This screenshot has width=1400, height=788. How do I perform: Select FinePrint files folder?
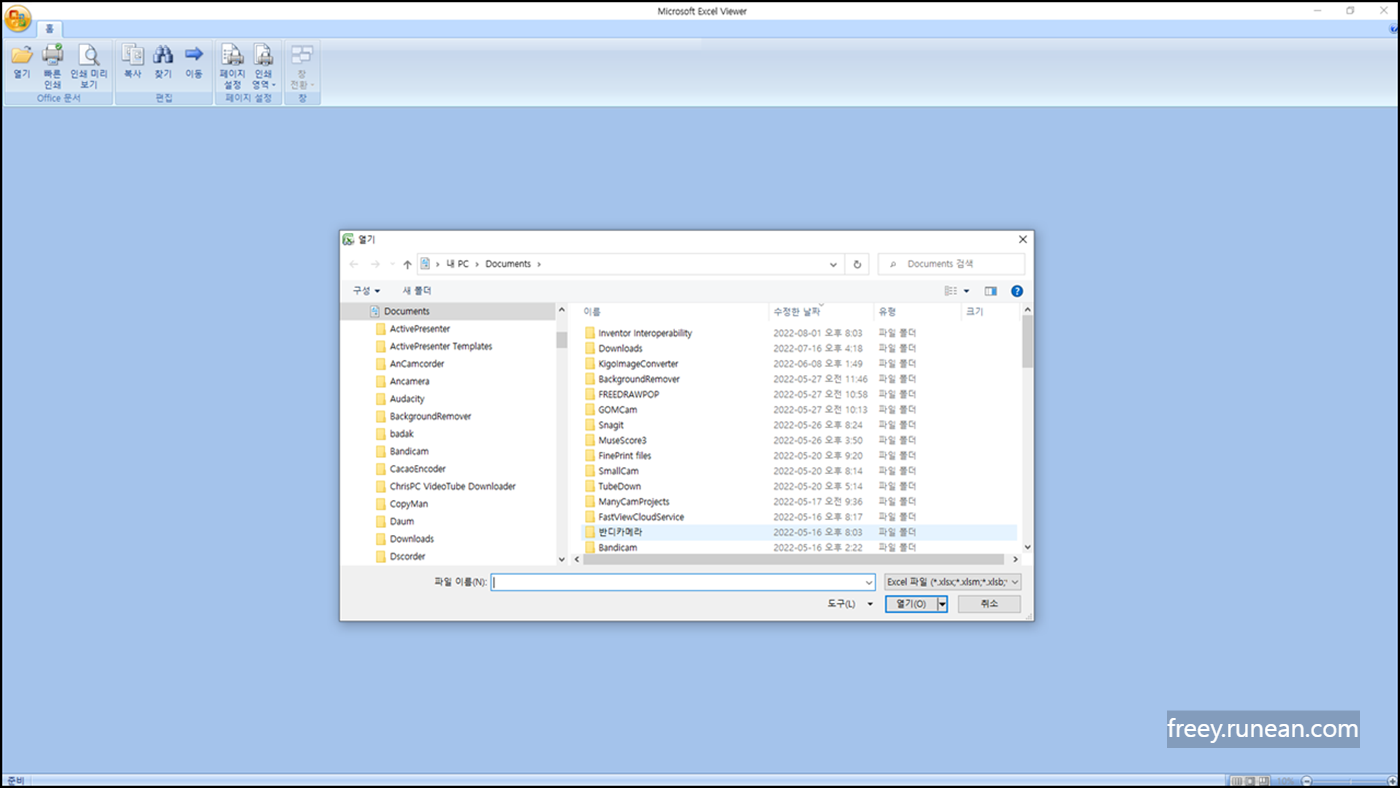pyautogui.click(x=624, y=456)
